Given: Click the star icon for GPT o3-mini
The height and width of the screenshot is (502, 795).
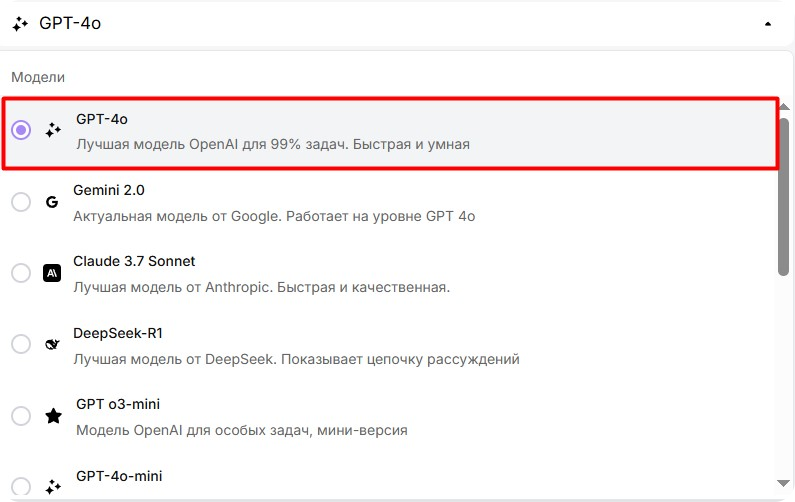Looking at the screenshot, I should (53, 416).
